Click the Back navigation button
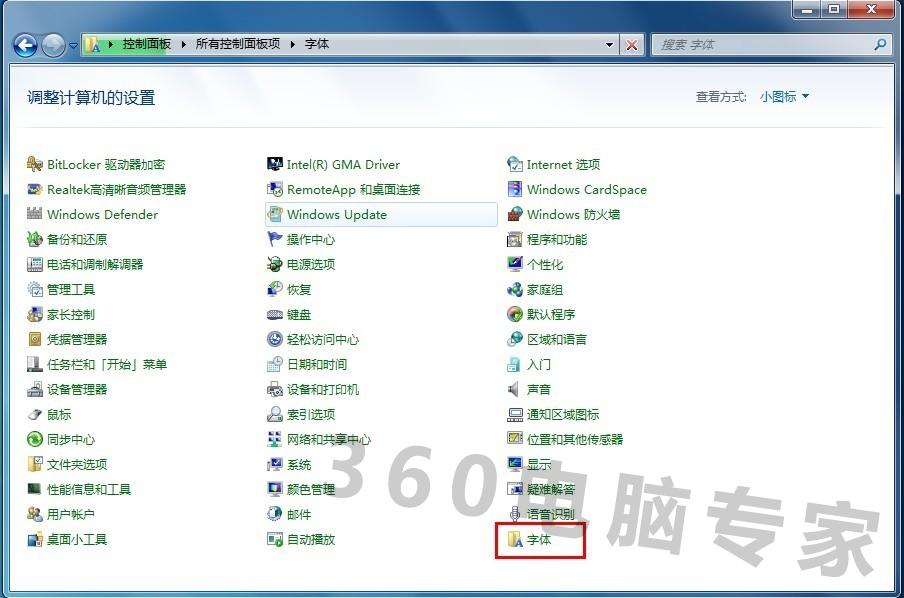Screen dimensions: 904x598 point(25,45)
